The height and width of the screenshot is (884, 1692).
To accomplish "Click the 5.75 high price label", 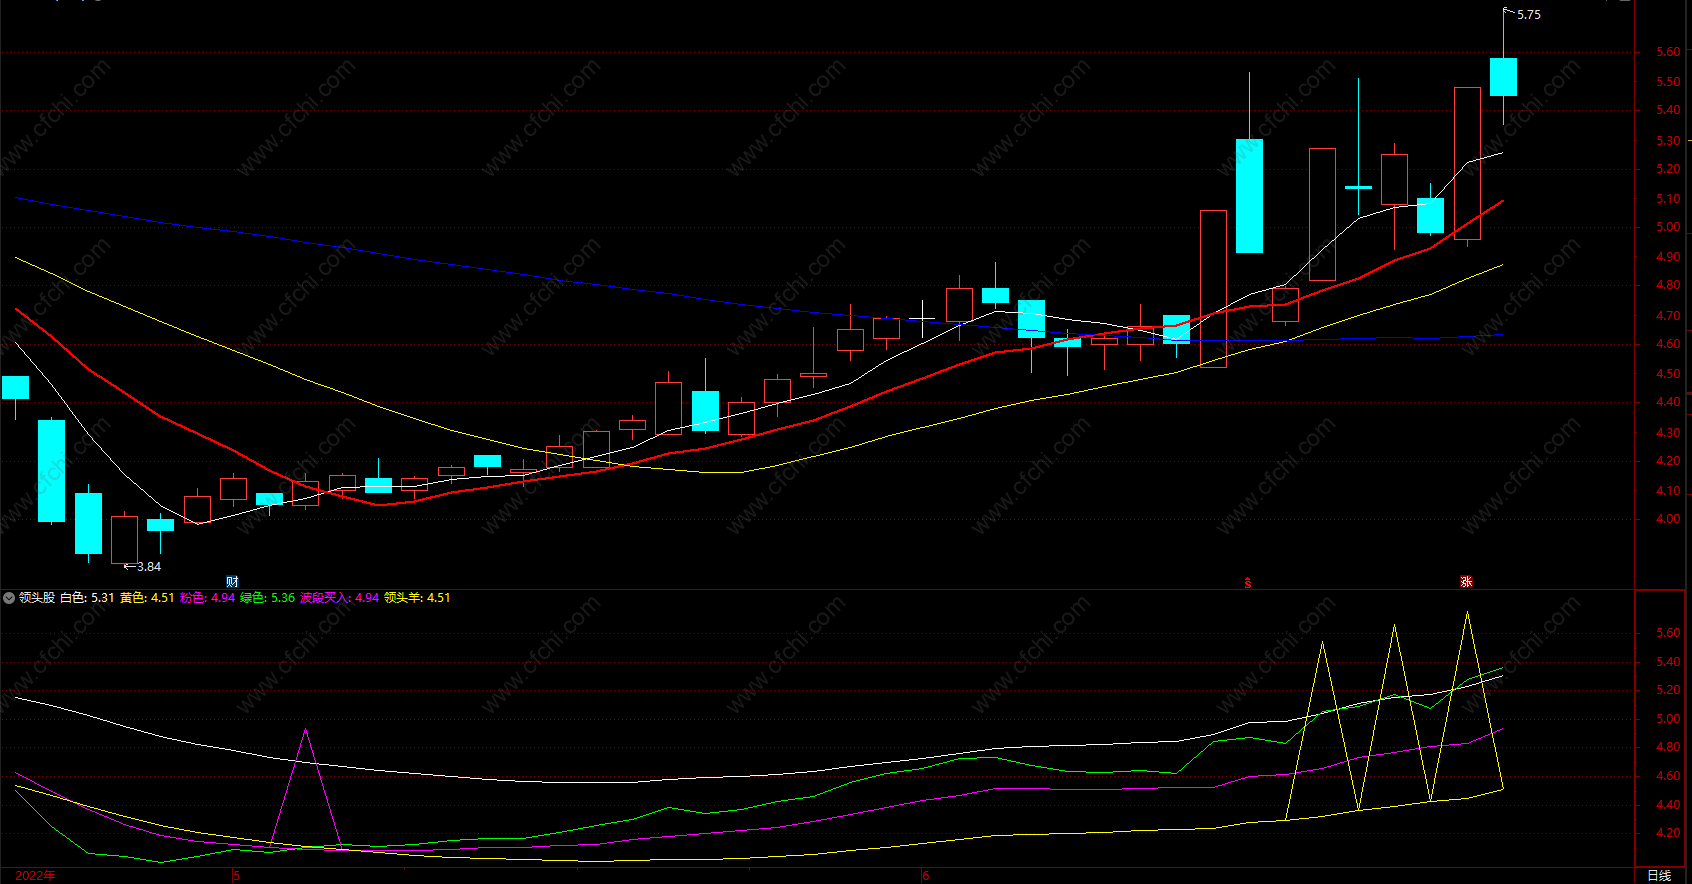I will click(x=1528, y=15).
